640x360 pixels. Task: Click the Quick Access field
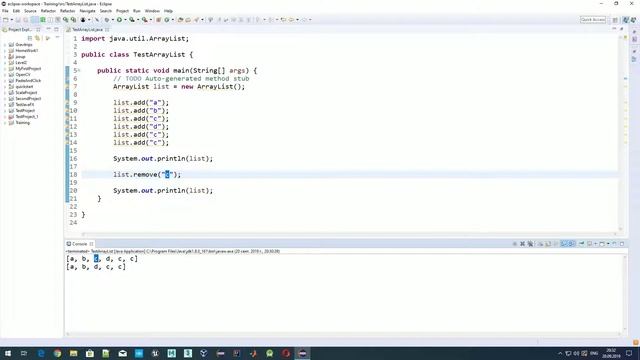click(593, 20)
